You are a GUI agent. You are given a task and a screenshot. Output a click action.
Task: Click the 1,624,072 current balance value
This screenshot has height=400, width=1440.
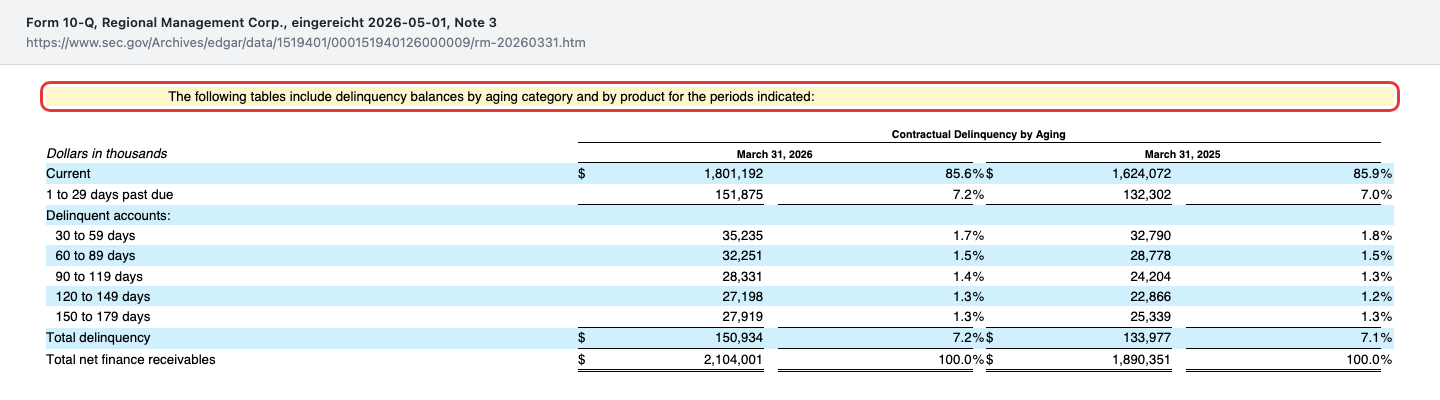pos(1141,174)
